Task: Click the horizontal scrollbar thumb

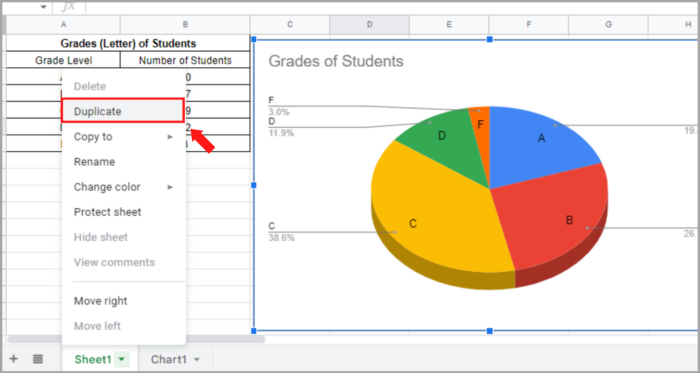Action: (x=137, y=339)
